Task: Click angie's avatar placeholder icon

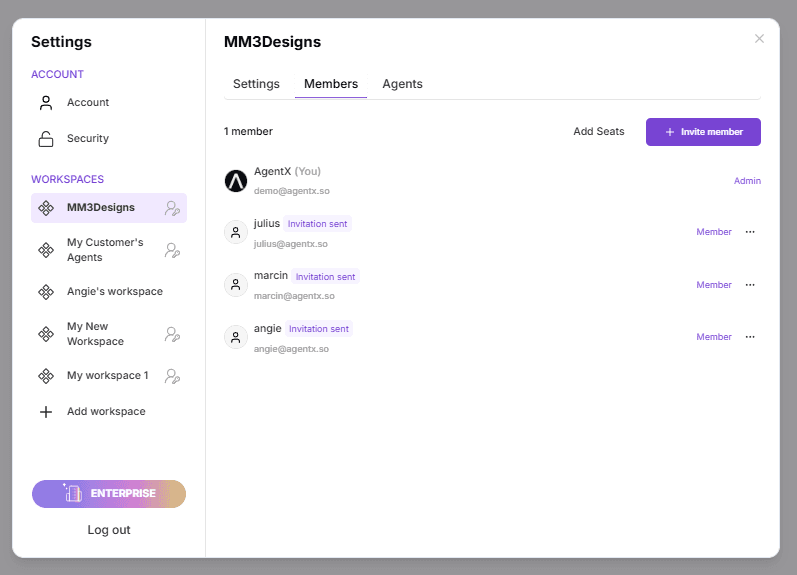Action: point(236,337)
